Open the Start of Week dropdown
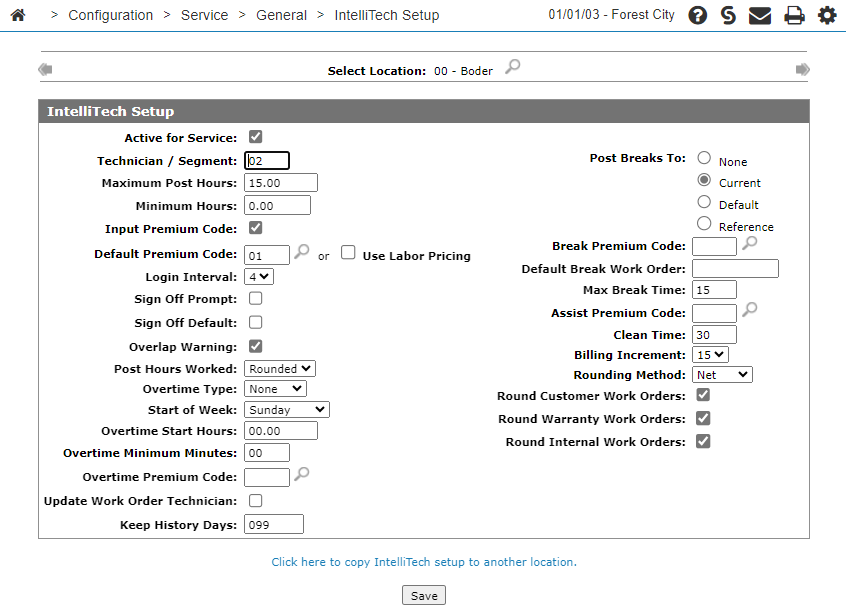 286,410
